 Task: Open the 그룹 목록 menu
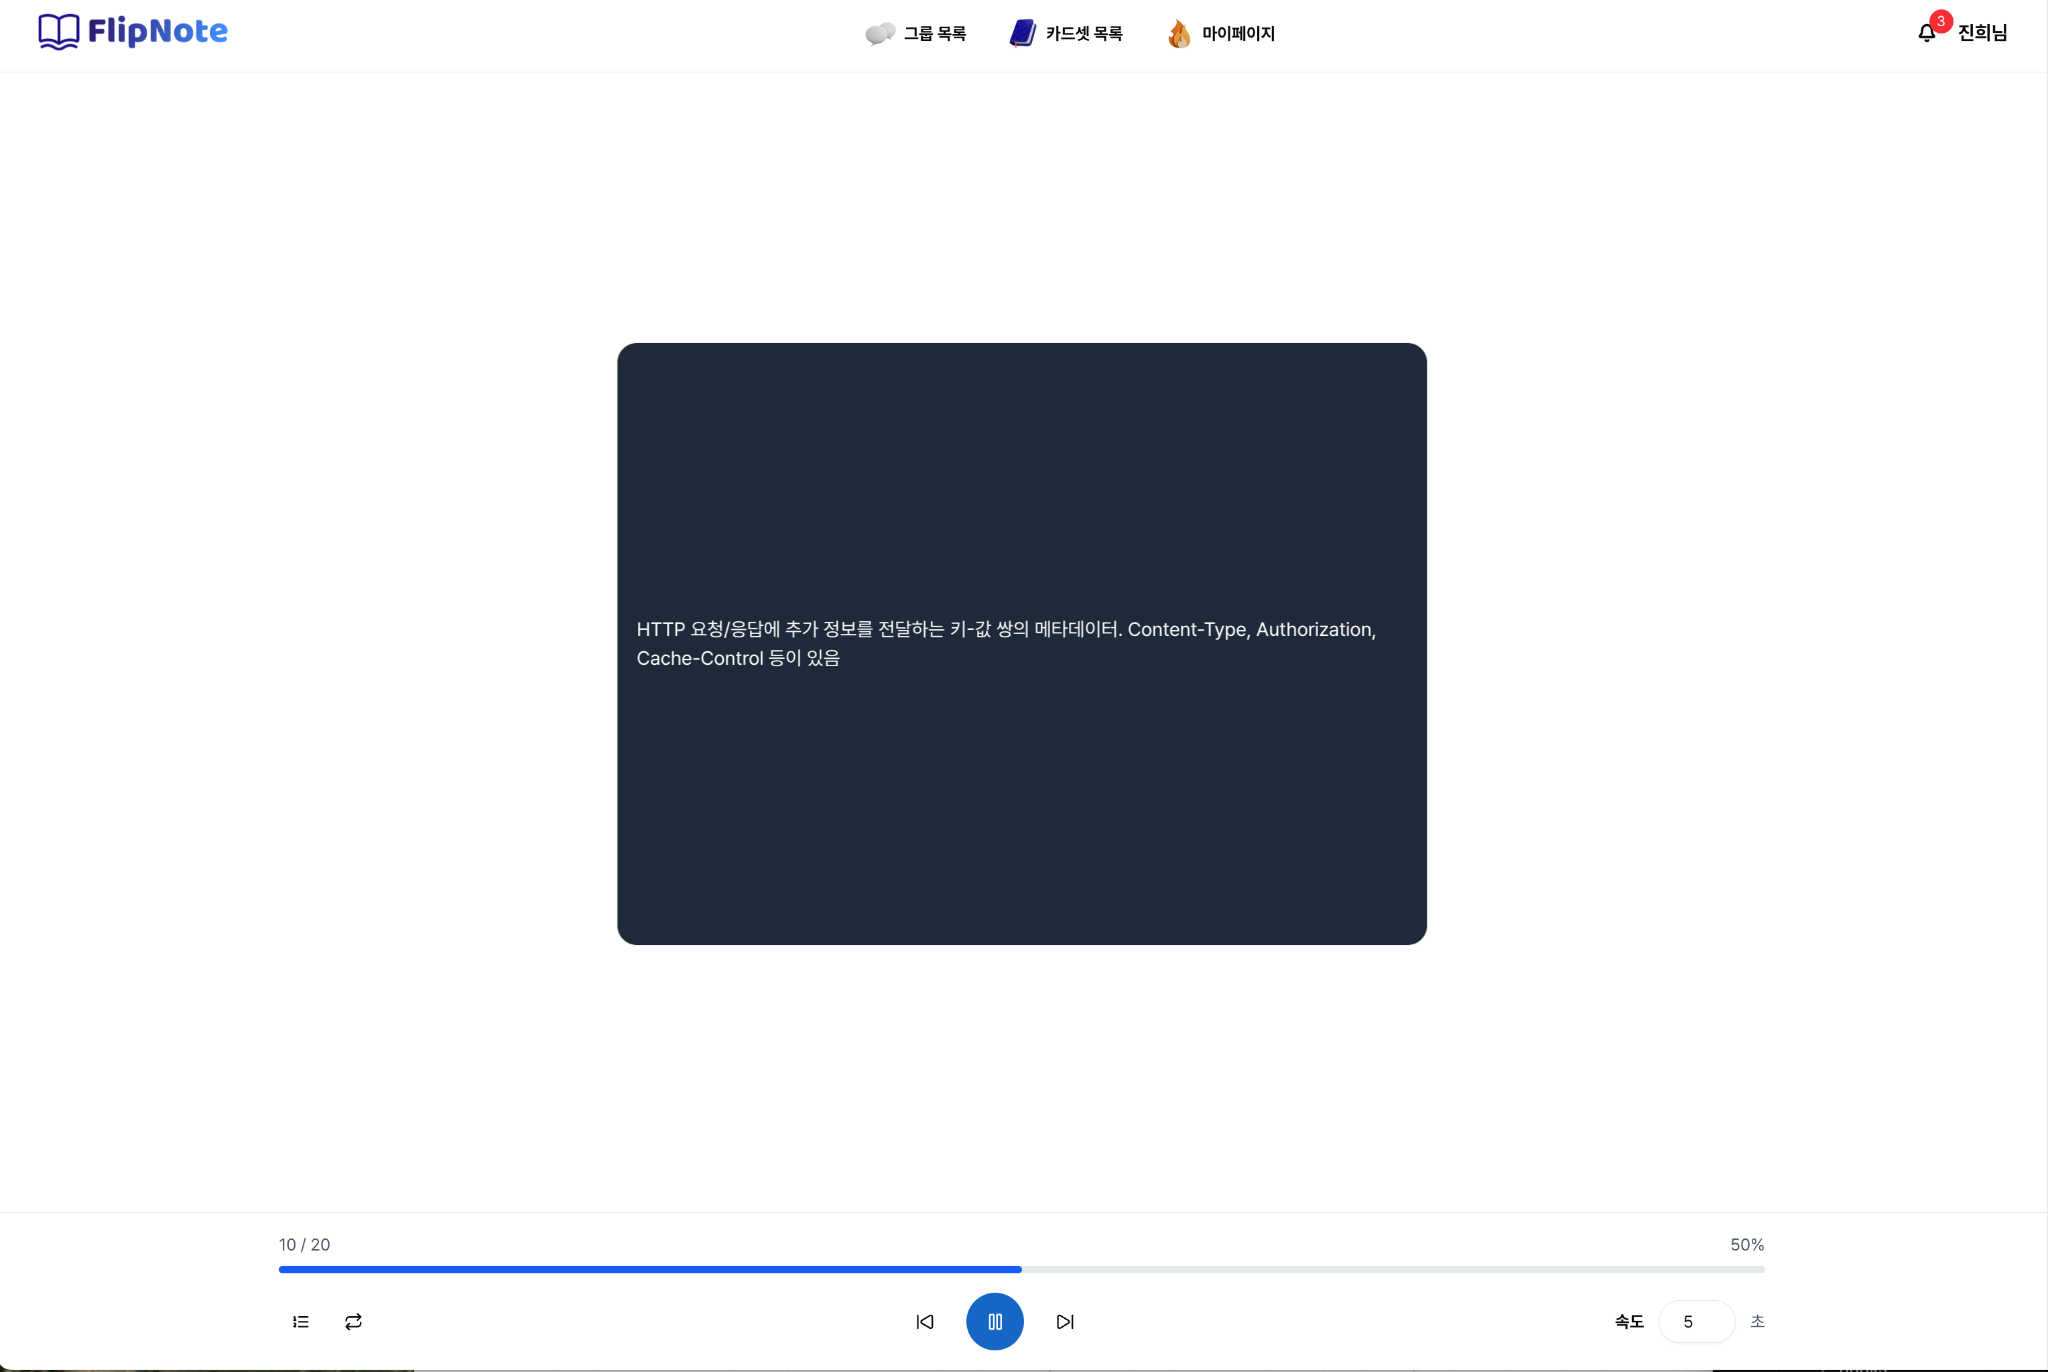[916, 34]
